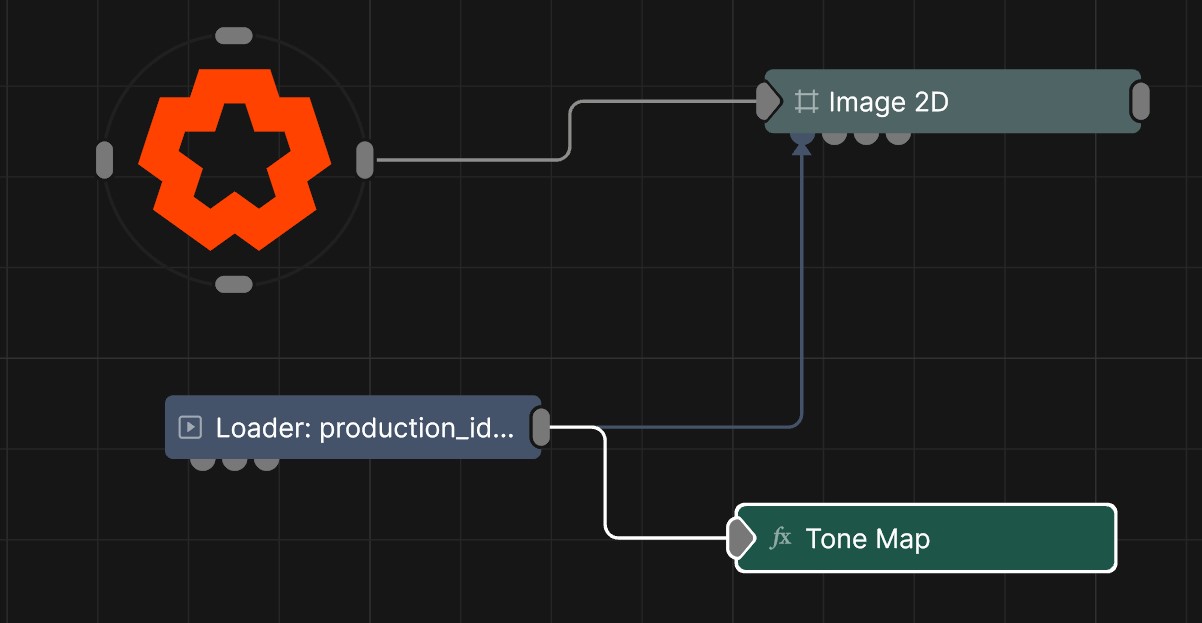Click the Image 2D right output port
Viewport: 1202px width, 623px height.
pyautogui.click(x=1139, y=101)
